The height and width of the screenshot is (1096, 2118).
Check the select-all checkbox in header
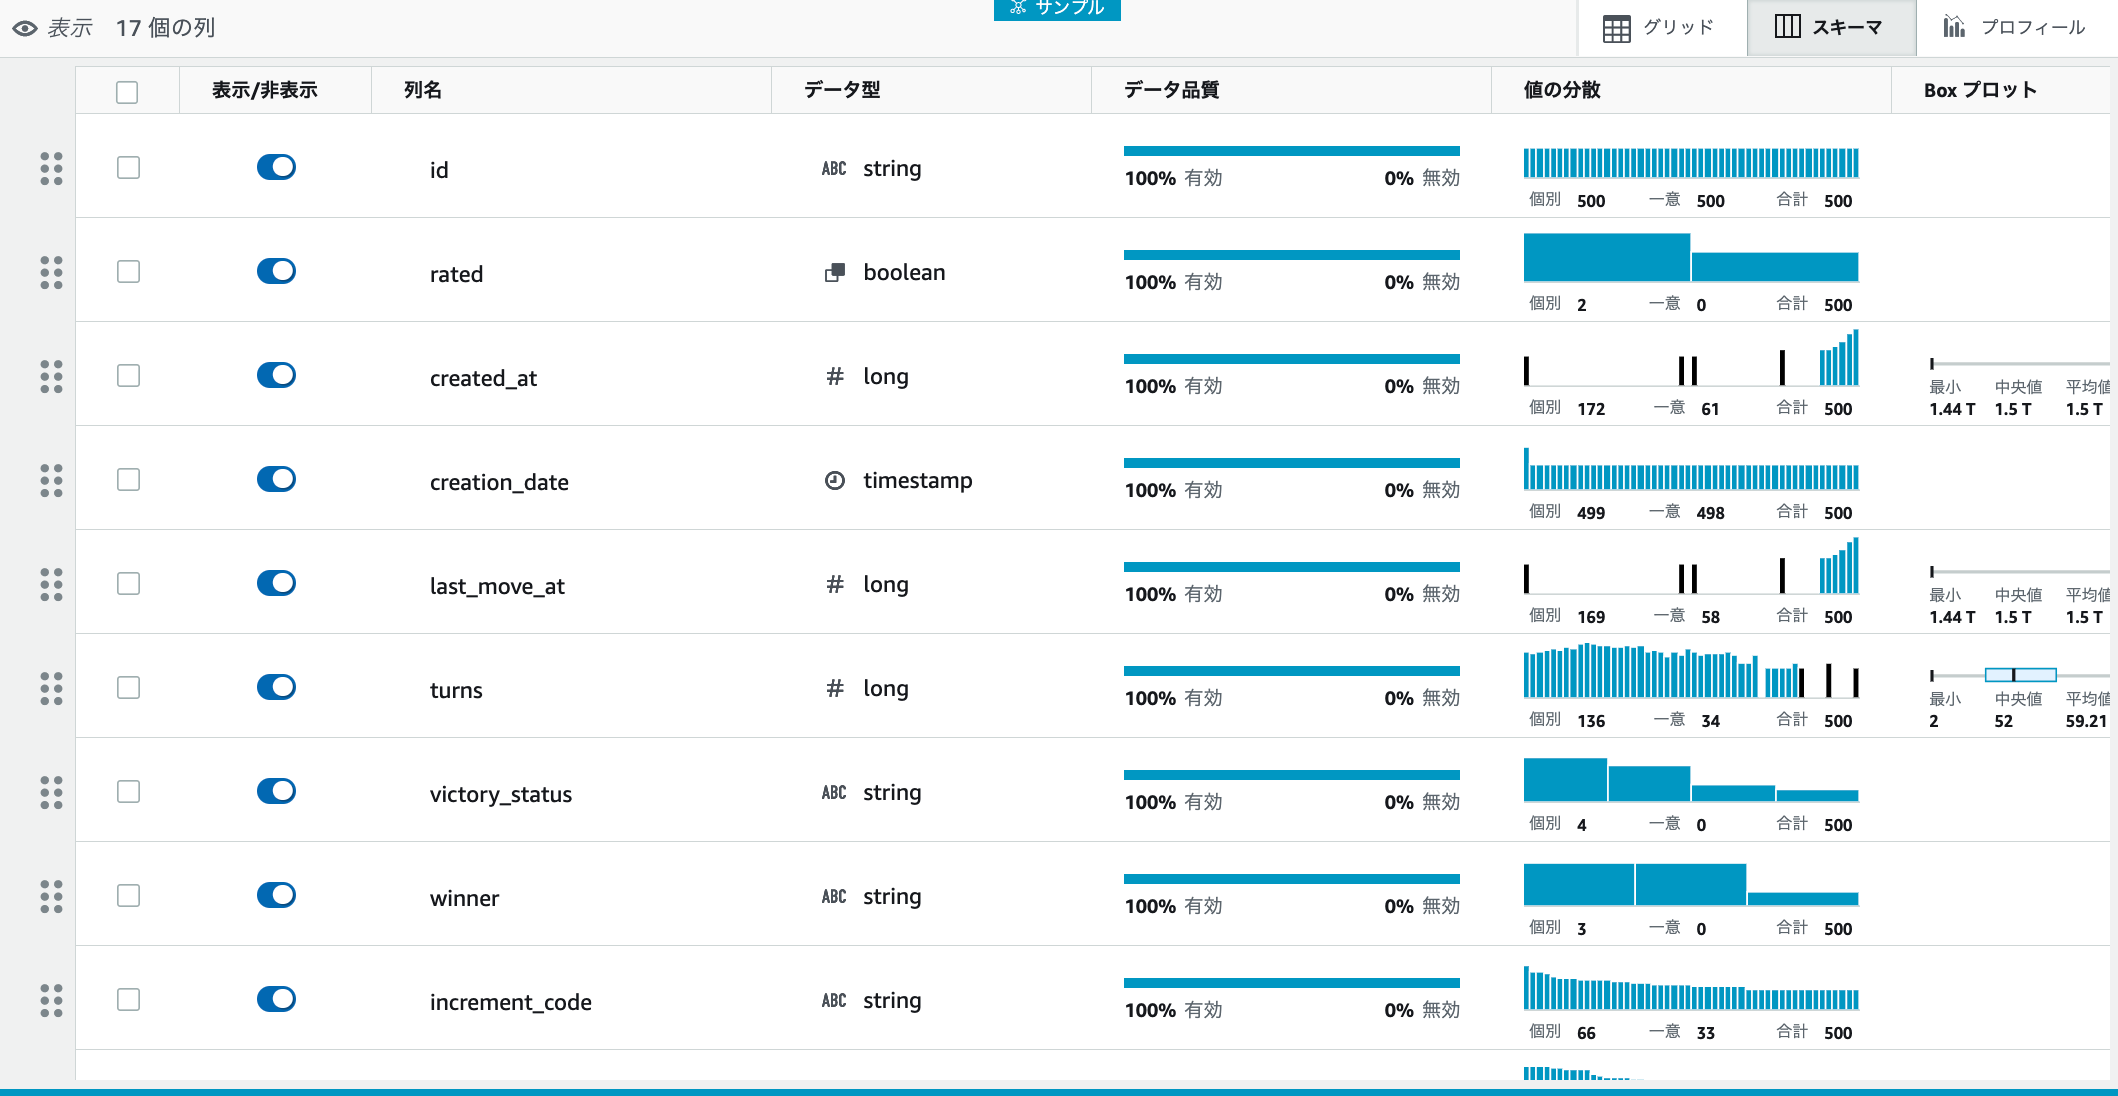pos(127,92)
